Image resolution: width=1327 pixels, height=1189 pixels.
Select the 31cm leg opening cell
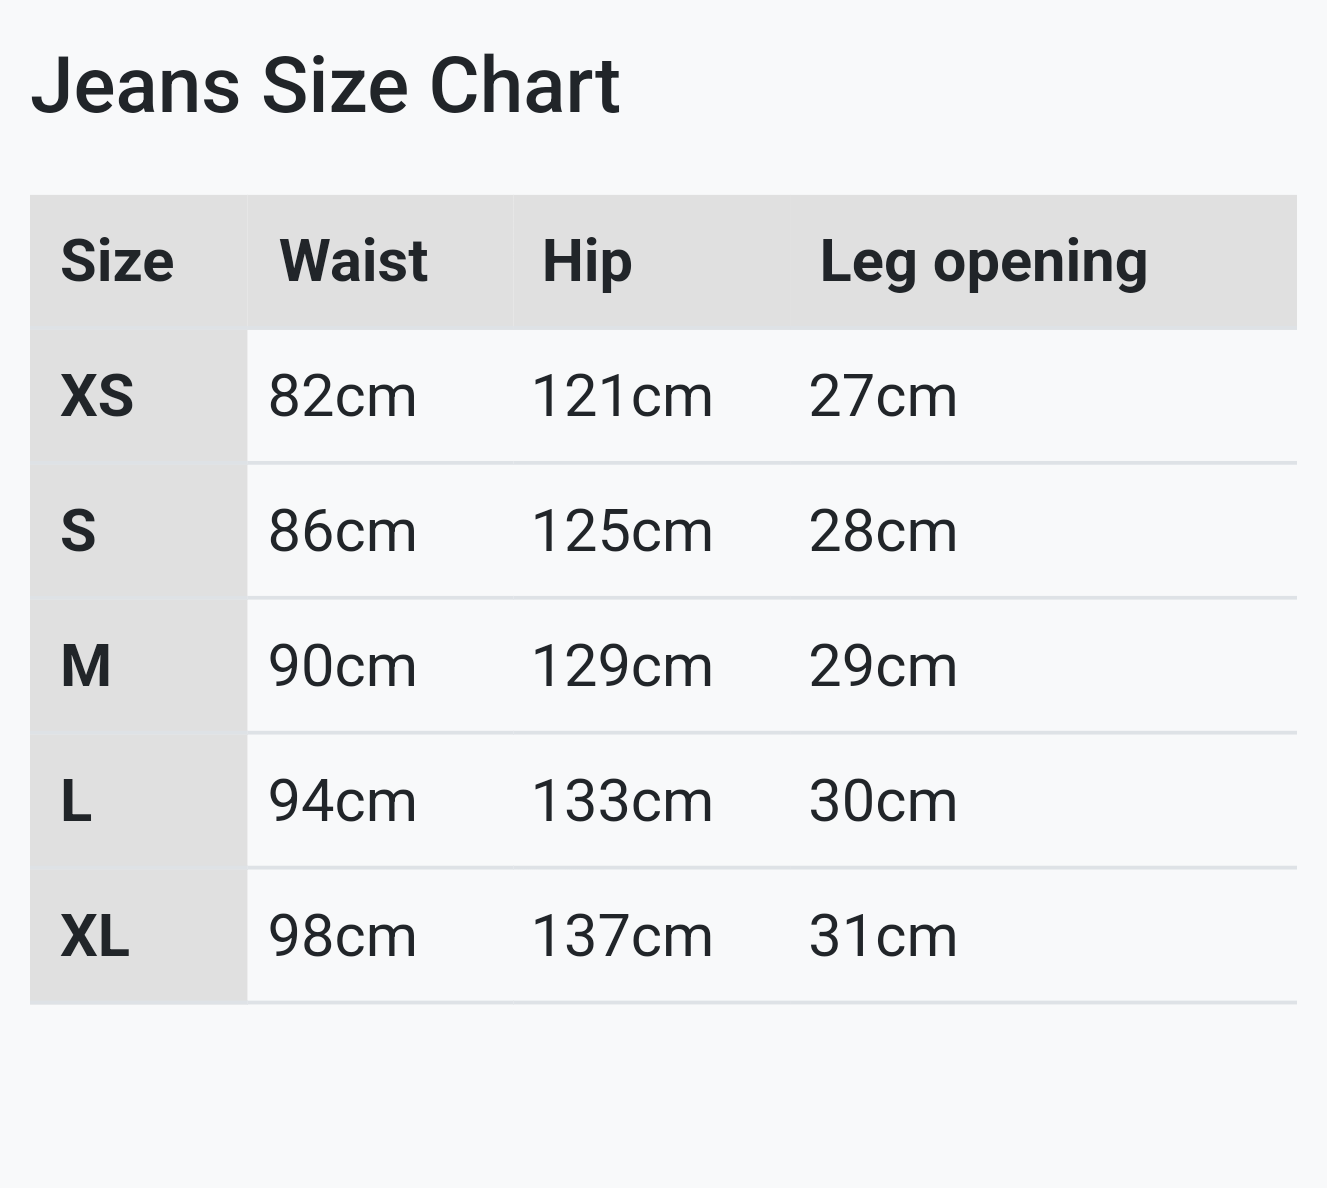883,936
